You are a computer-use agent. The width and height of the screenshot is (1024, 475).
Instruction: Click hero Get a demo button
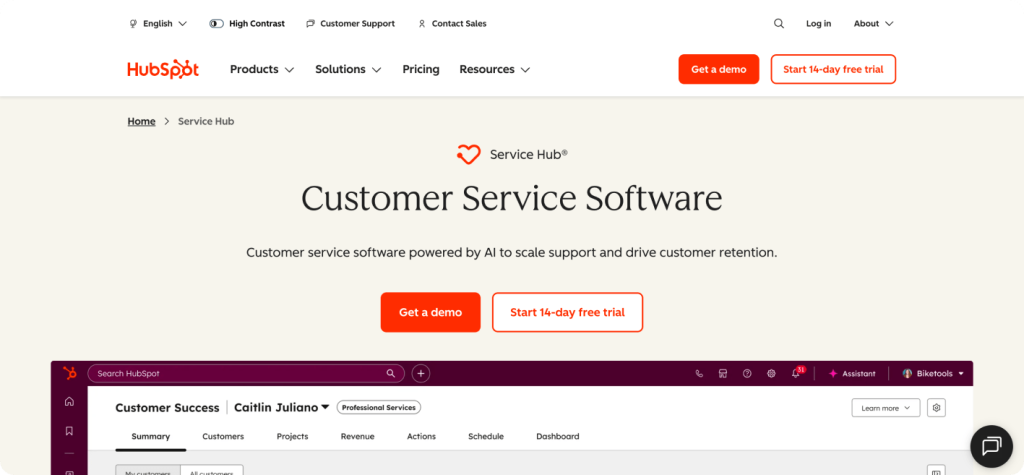[x=430, y=312]
